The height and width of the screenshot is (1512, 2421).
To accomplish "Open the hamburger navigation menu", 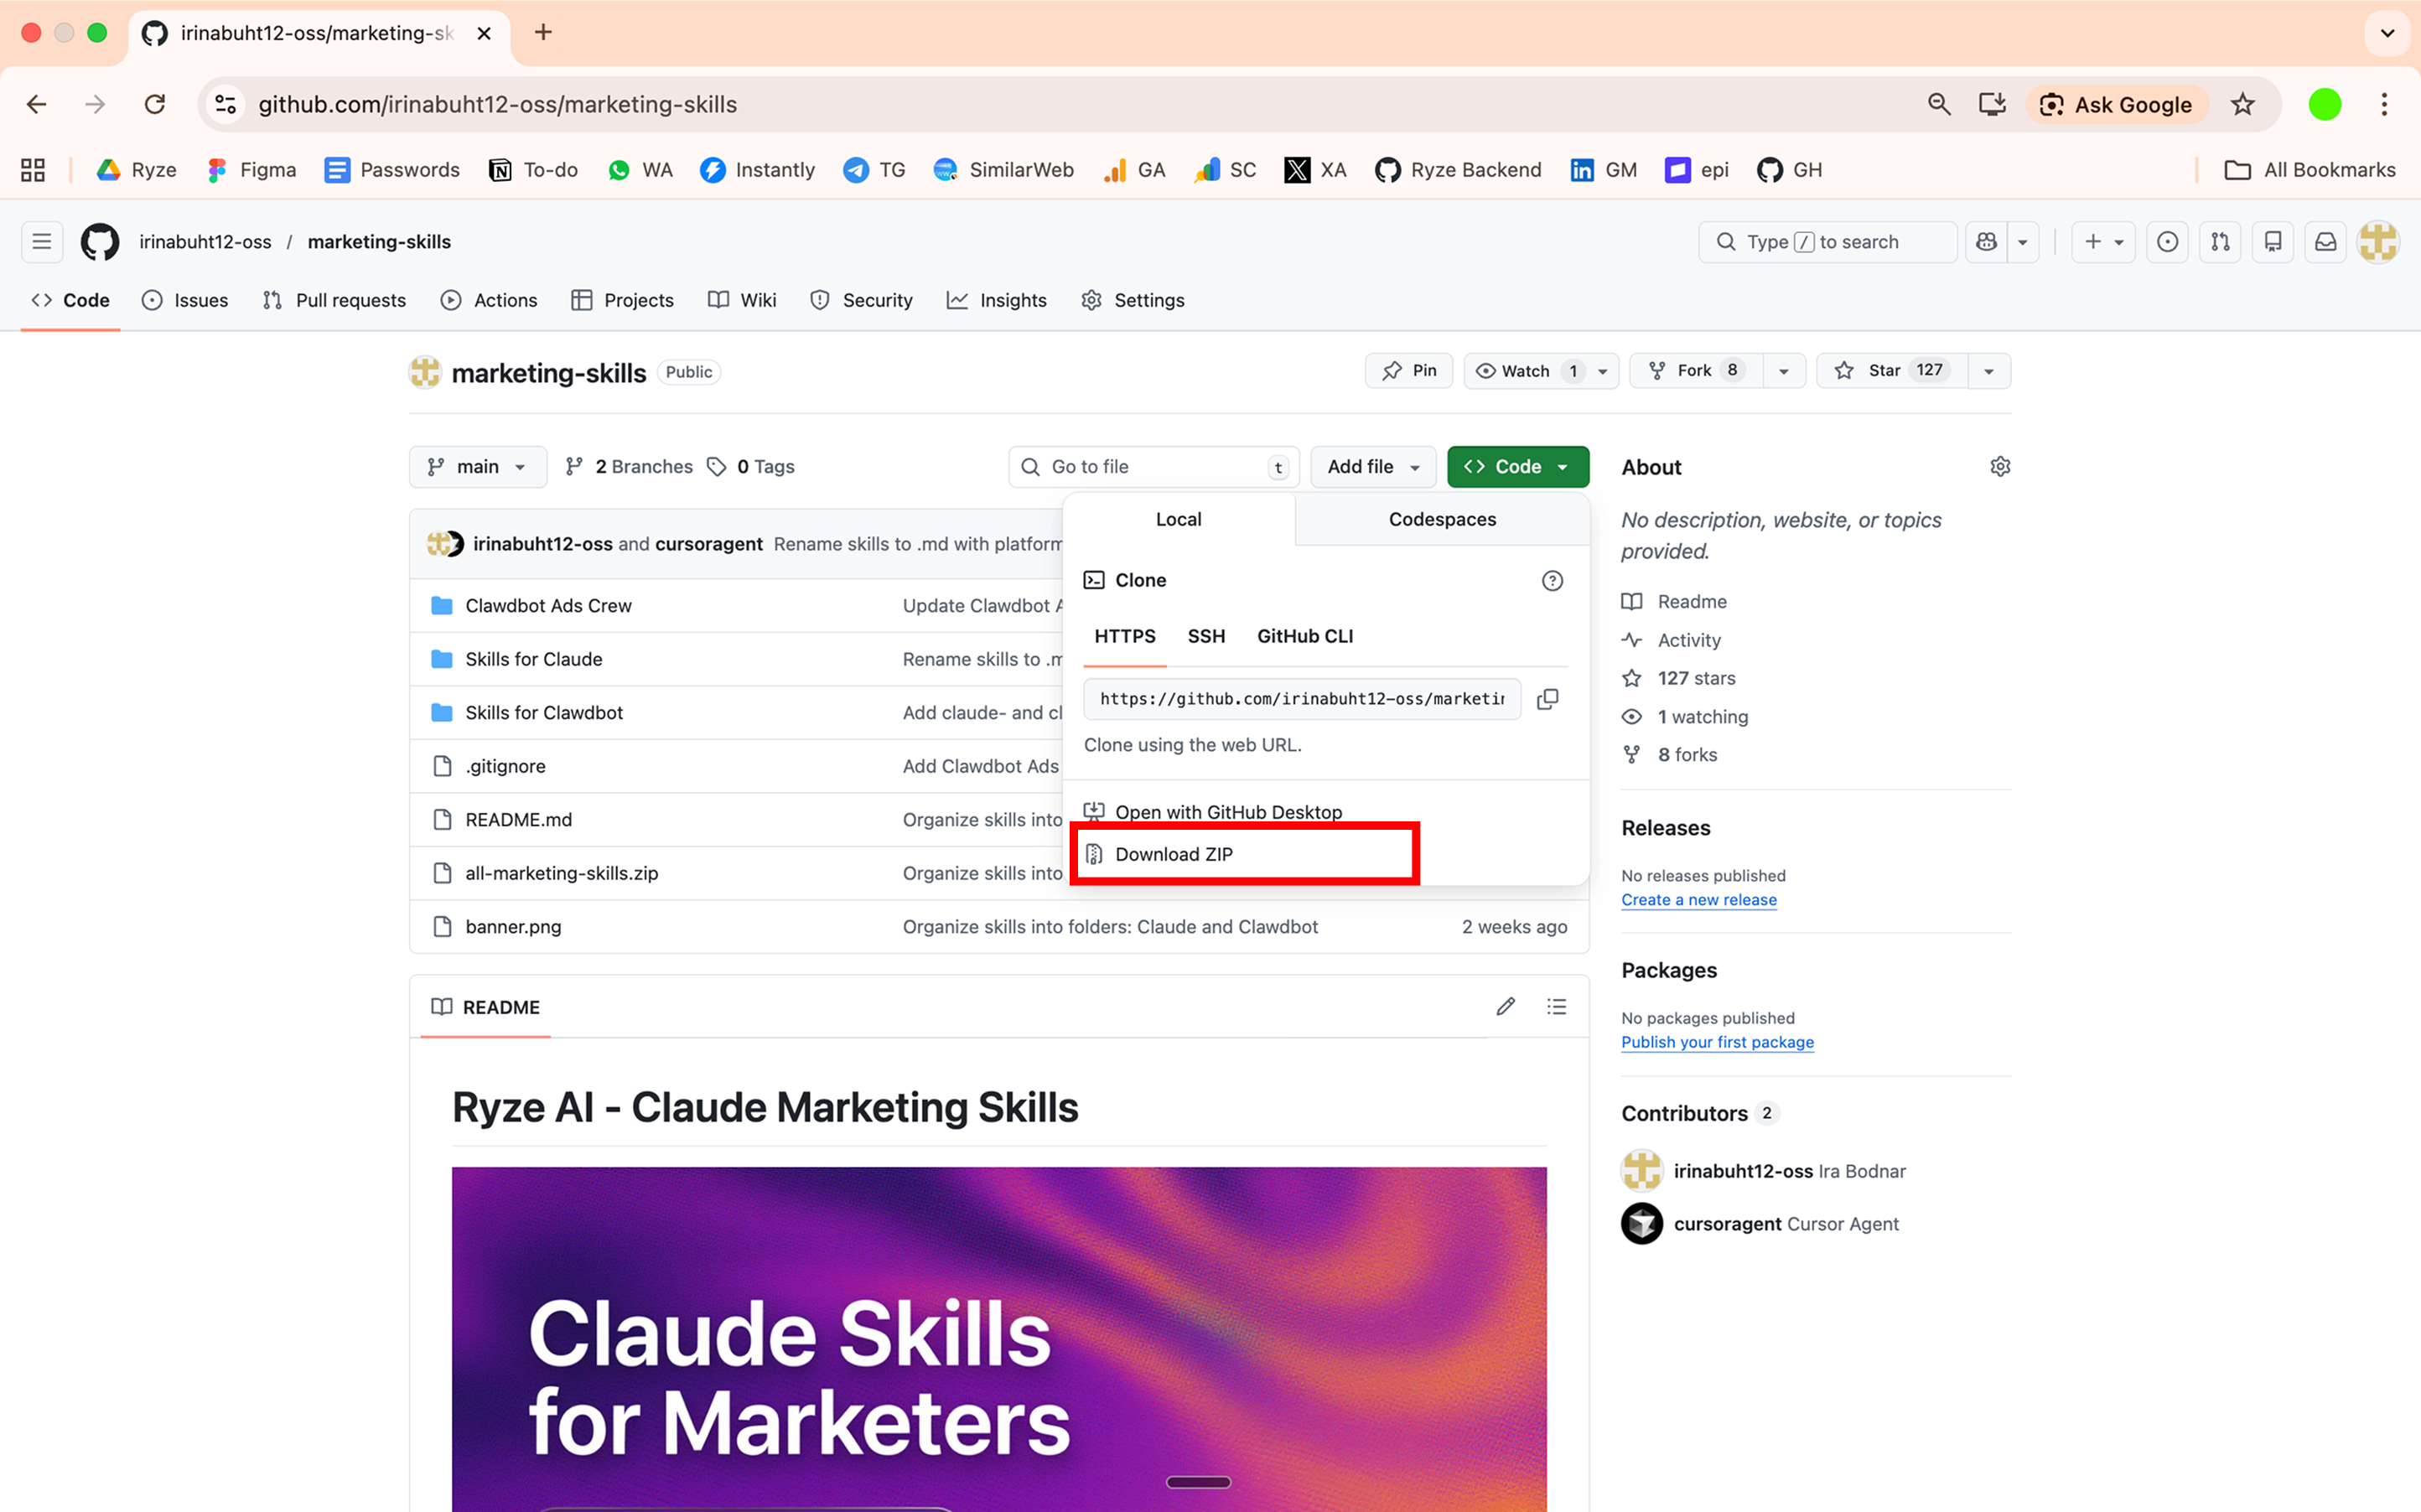I will click(41, 241).
